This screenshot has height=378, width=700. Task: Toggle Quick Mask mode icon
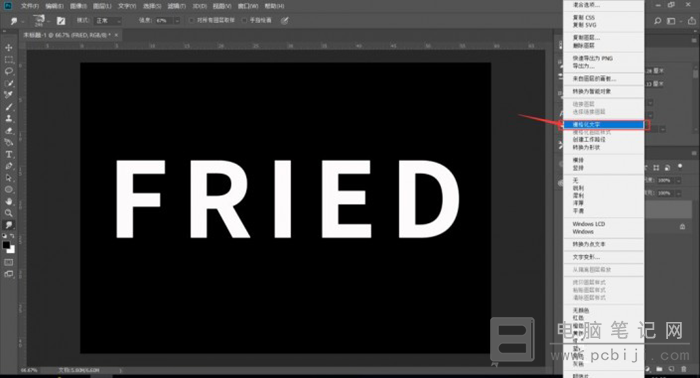coord(8,262)
